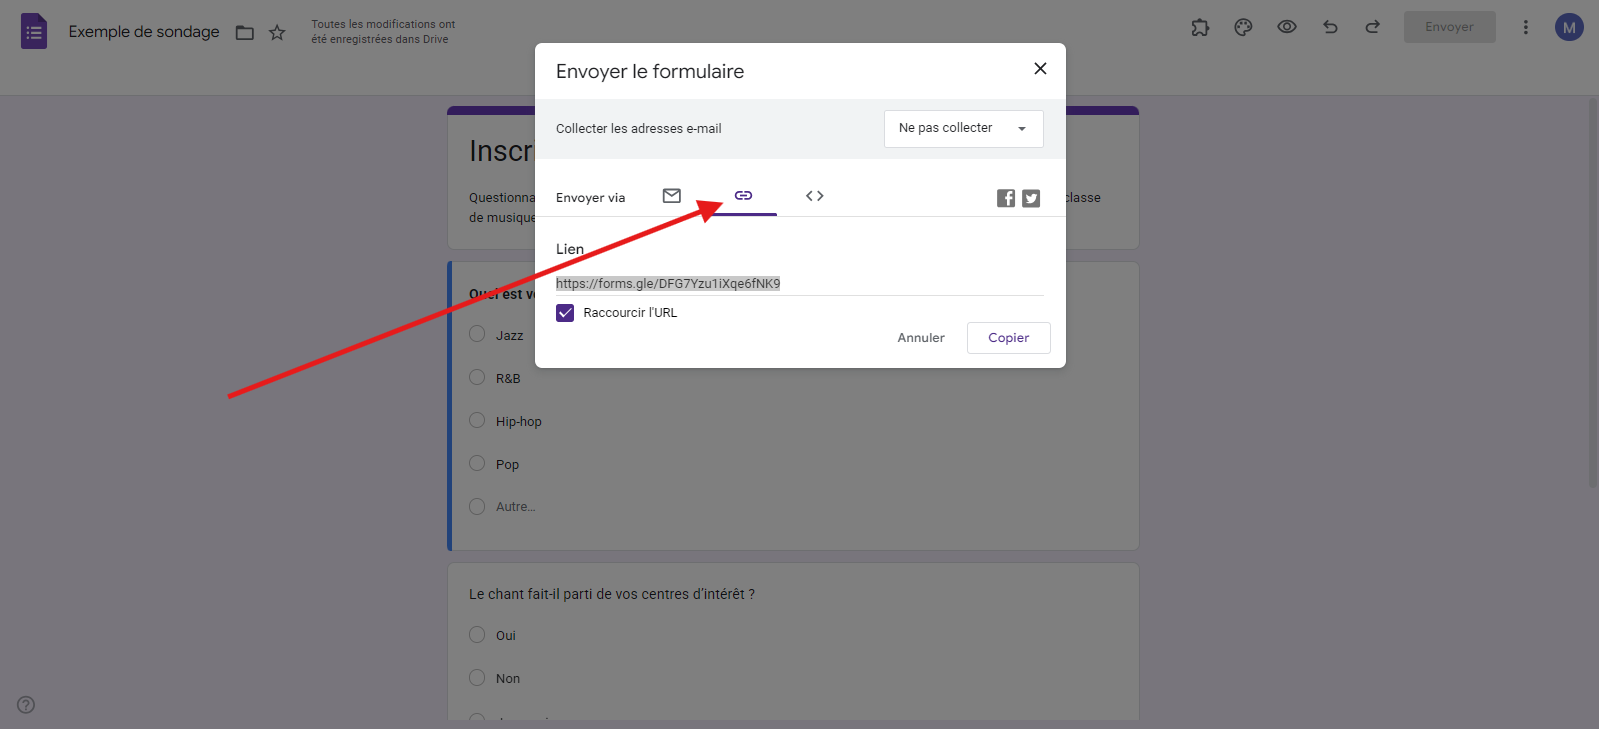Select the Hip-hop radio option

click(477, 420)
